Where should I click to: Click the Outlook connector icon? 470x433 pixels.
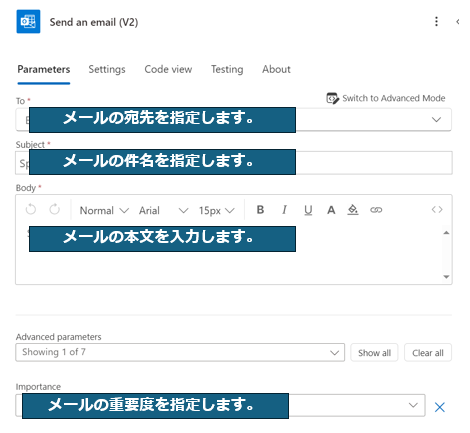[x=28, y=22]
